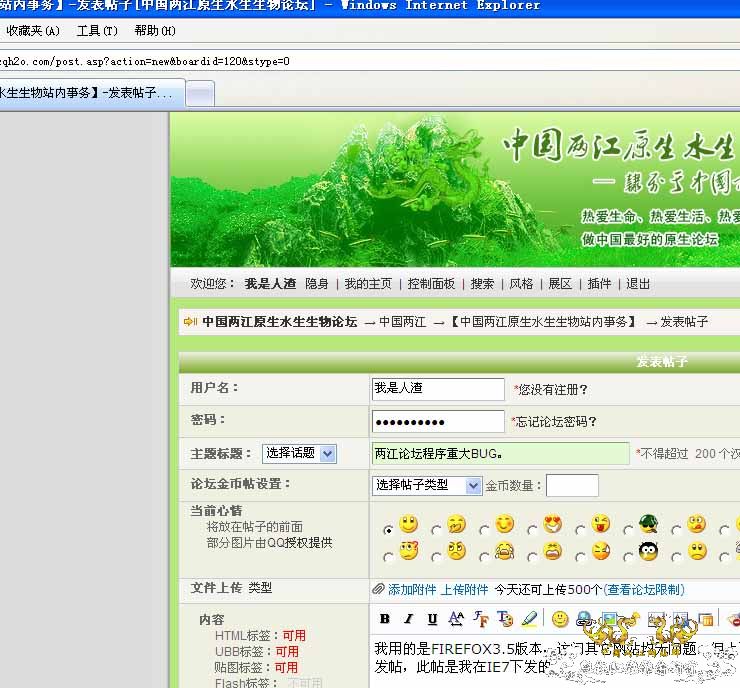The image size is (740, 688).
Task: Open the 工具 tools menu
Action: pos(96,31)
